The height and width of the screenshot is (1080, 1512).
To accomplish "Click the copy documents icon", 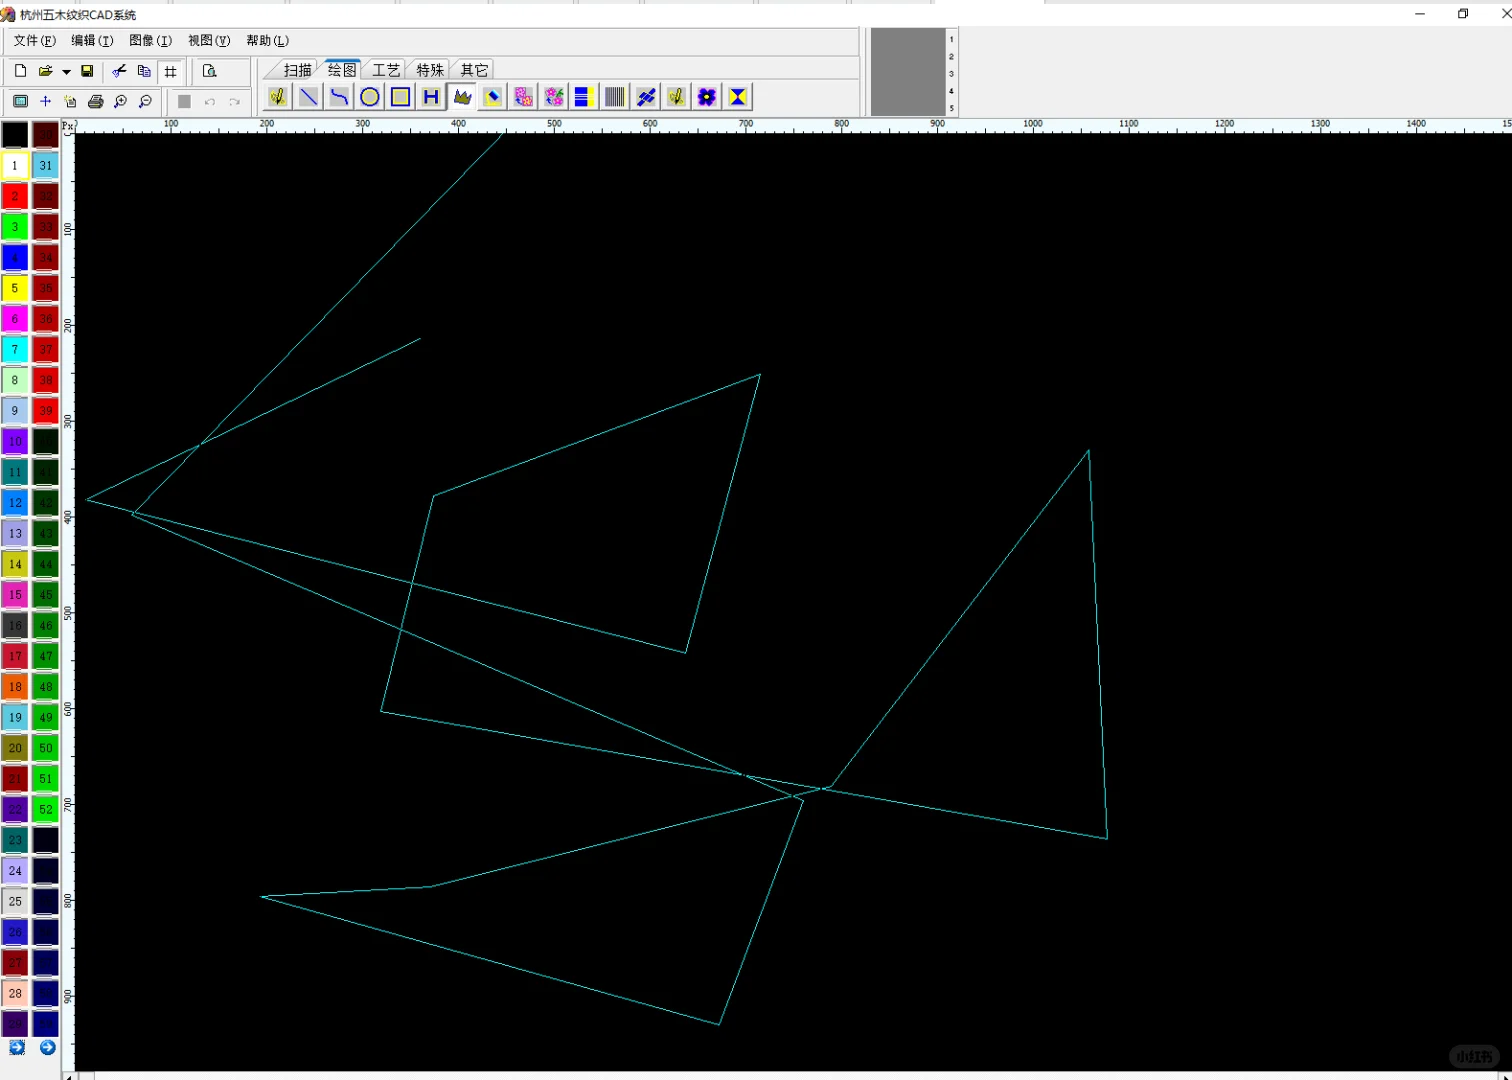I will click(x=144, y=71).
